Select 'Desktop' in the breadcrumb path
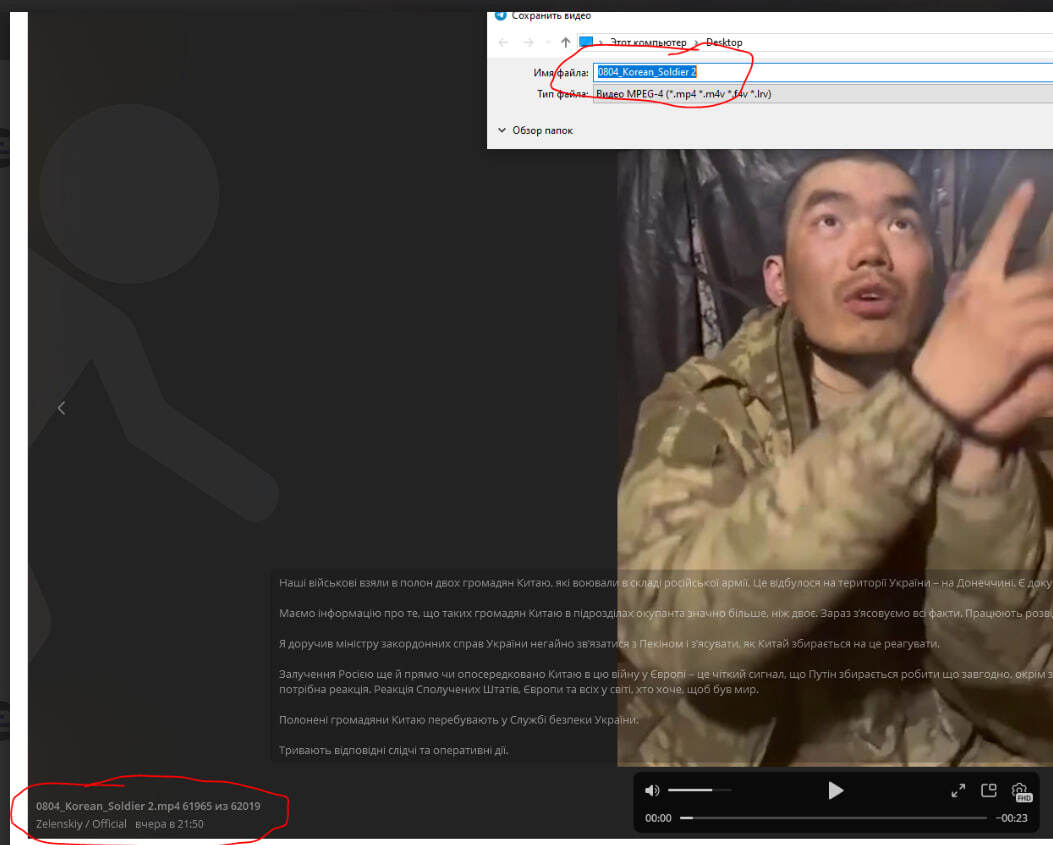 724,42
